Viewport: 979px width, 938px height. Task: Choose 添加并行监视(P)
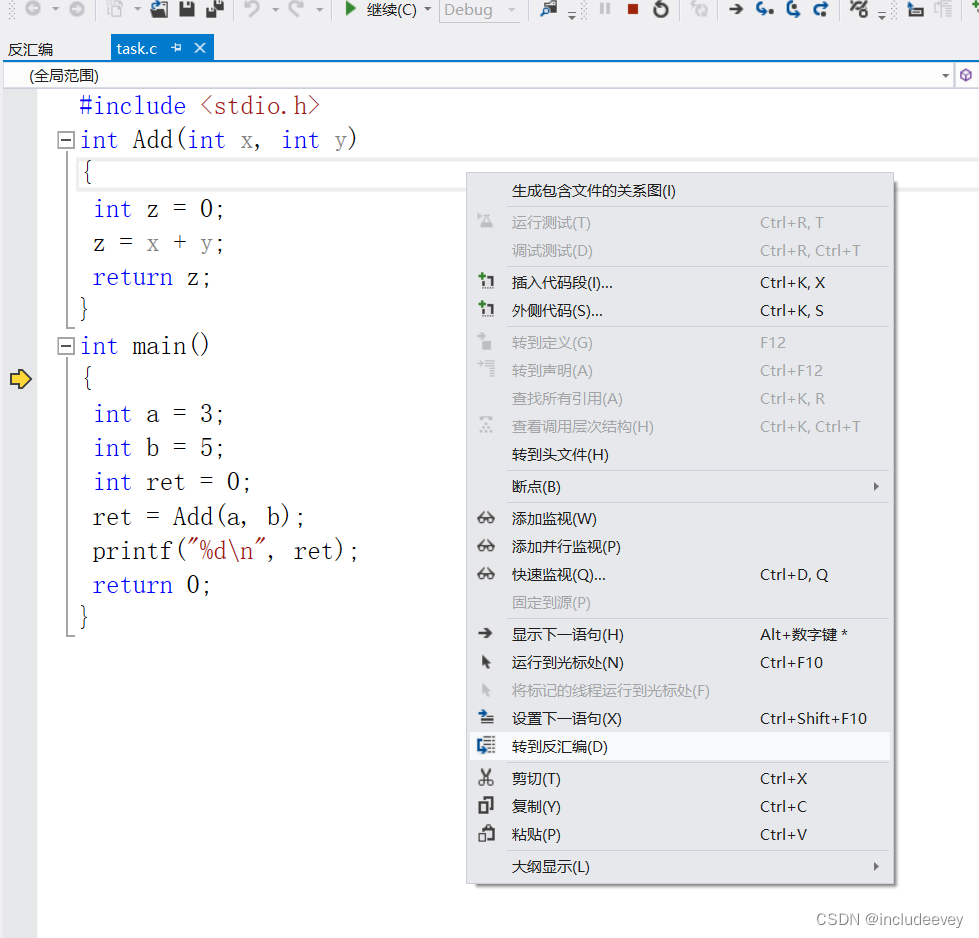pos(680,547)
